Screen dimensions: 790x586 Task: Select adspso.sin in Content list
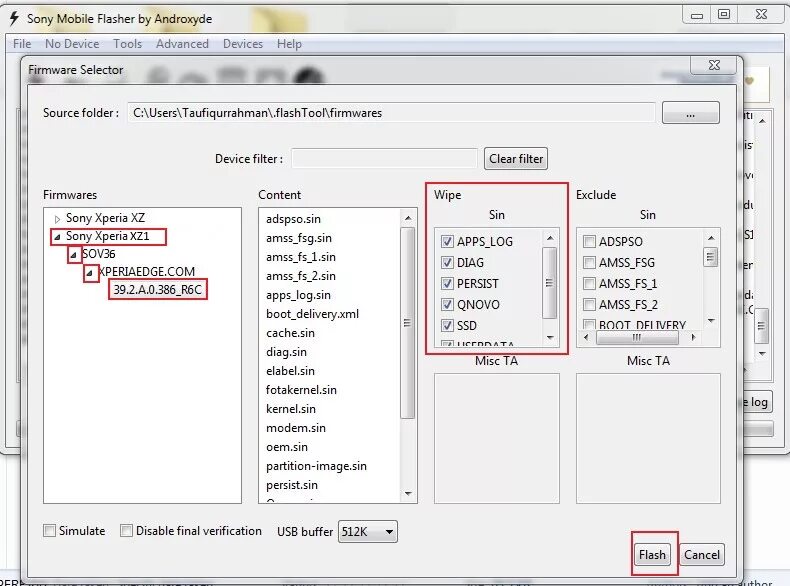pos(293,219)
